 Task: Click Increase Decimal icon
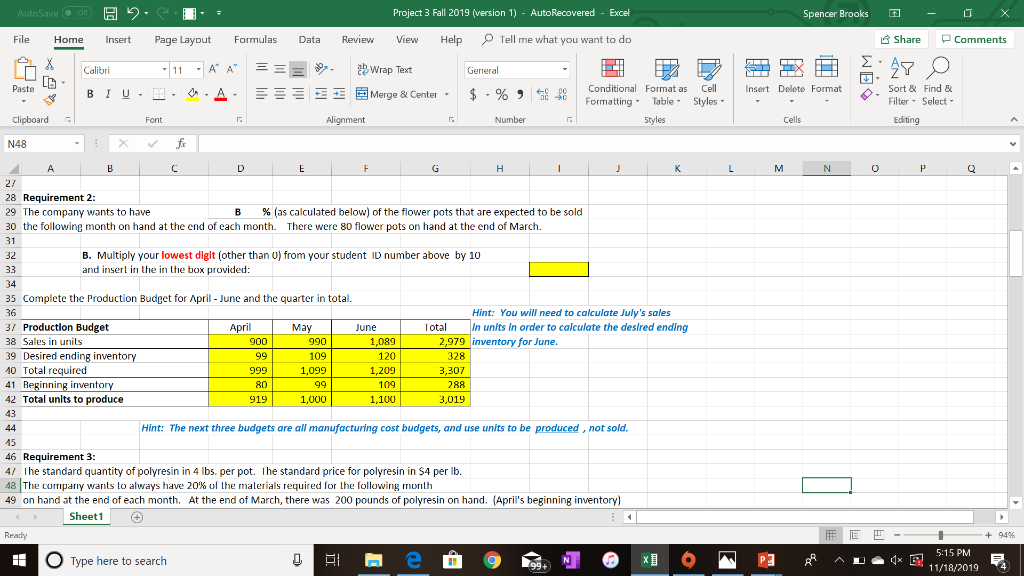pos(542,94)
